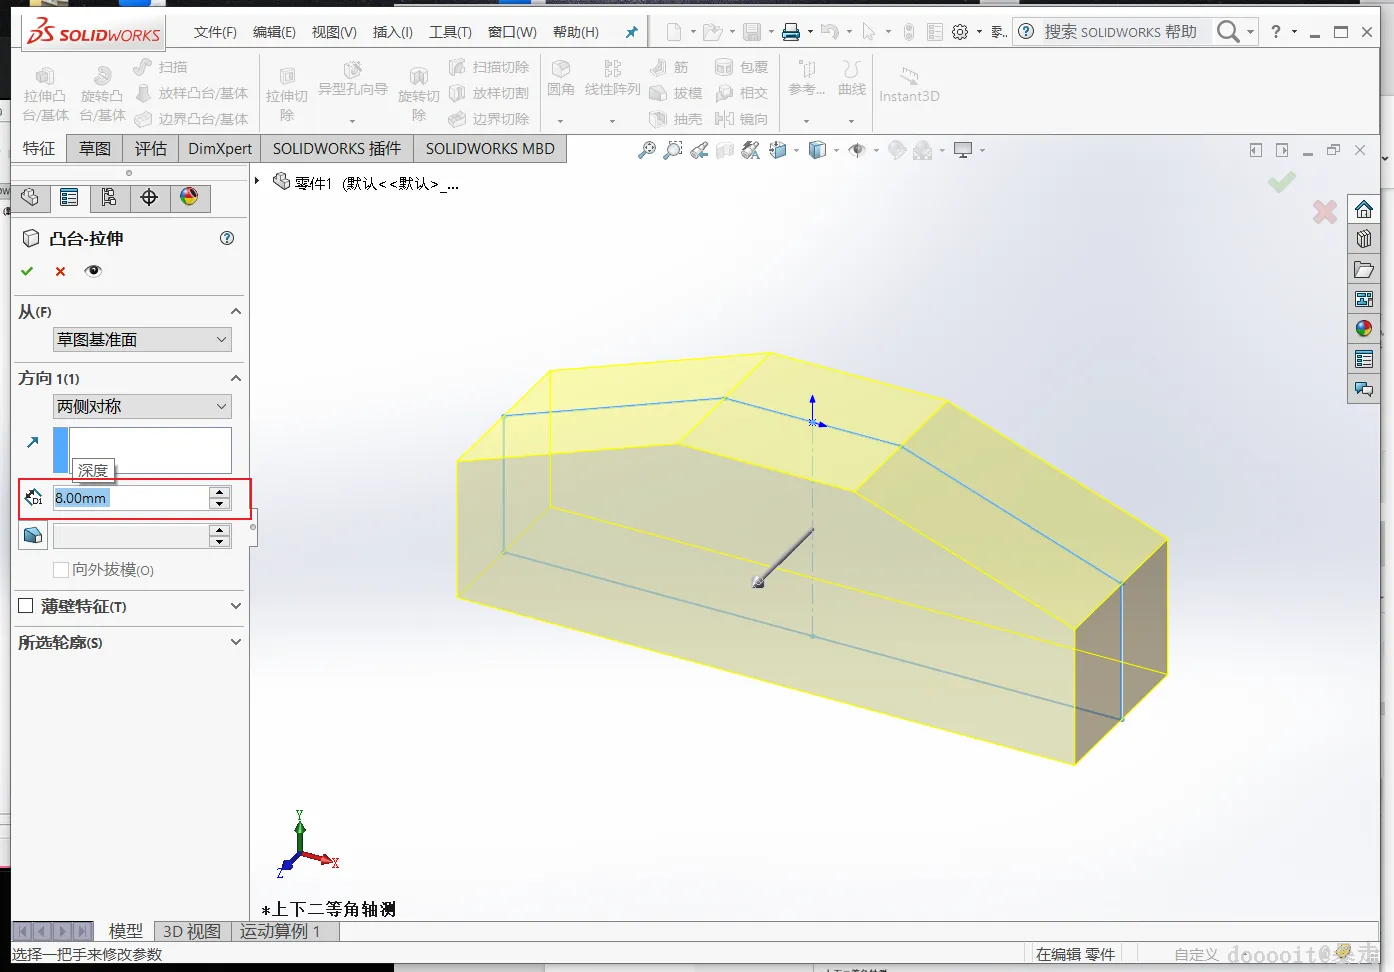The image size is (1394, 972).
Task: Click the Revolved Boss/Base (旋转凸台/基体) tool
Action: point(102,95)
